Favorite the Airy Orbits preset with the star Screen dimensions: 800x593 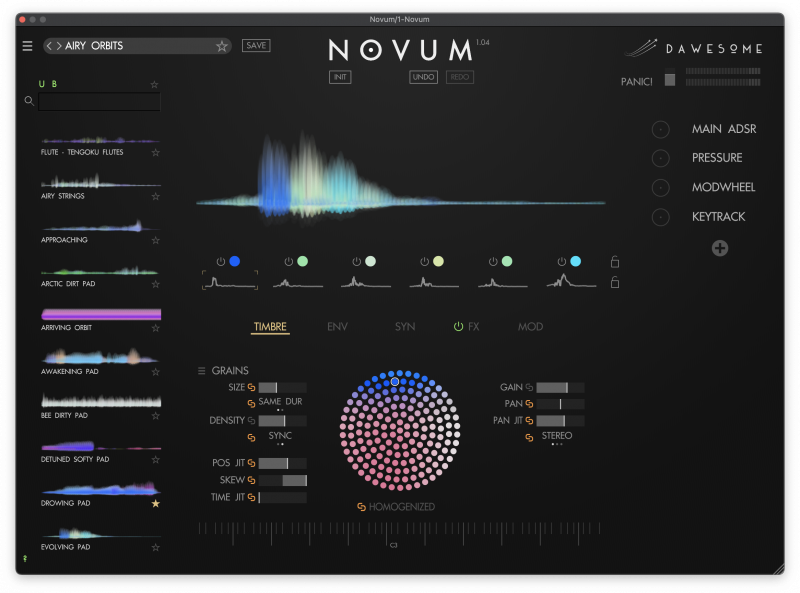coord(222,46)
